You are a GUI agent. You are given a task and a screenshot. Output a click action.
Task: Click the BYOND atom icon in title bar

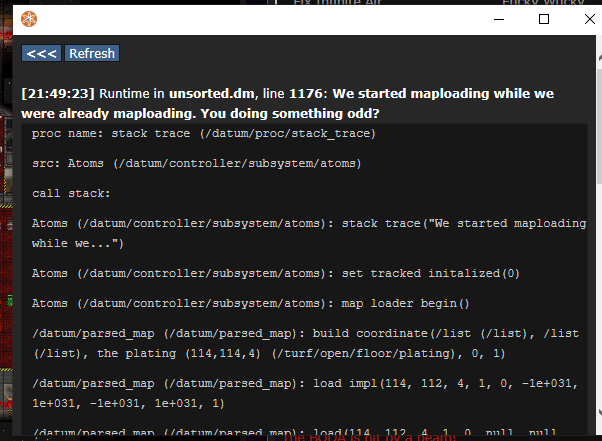pos(29,19)
